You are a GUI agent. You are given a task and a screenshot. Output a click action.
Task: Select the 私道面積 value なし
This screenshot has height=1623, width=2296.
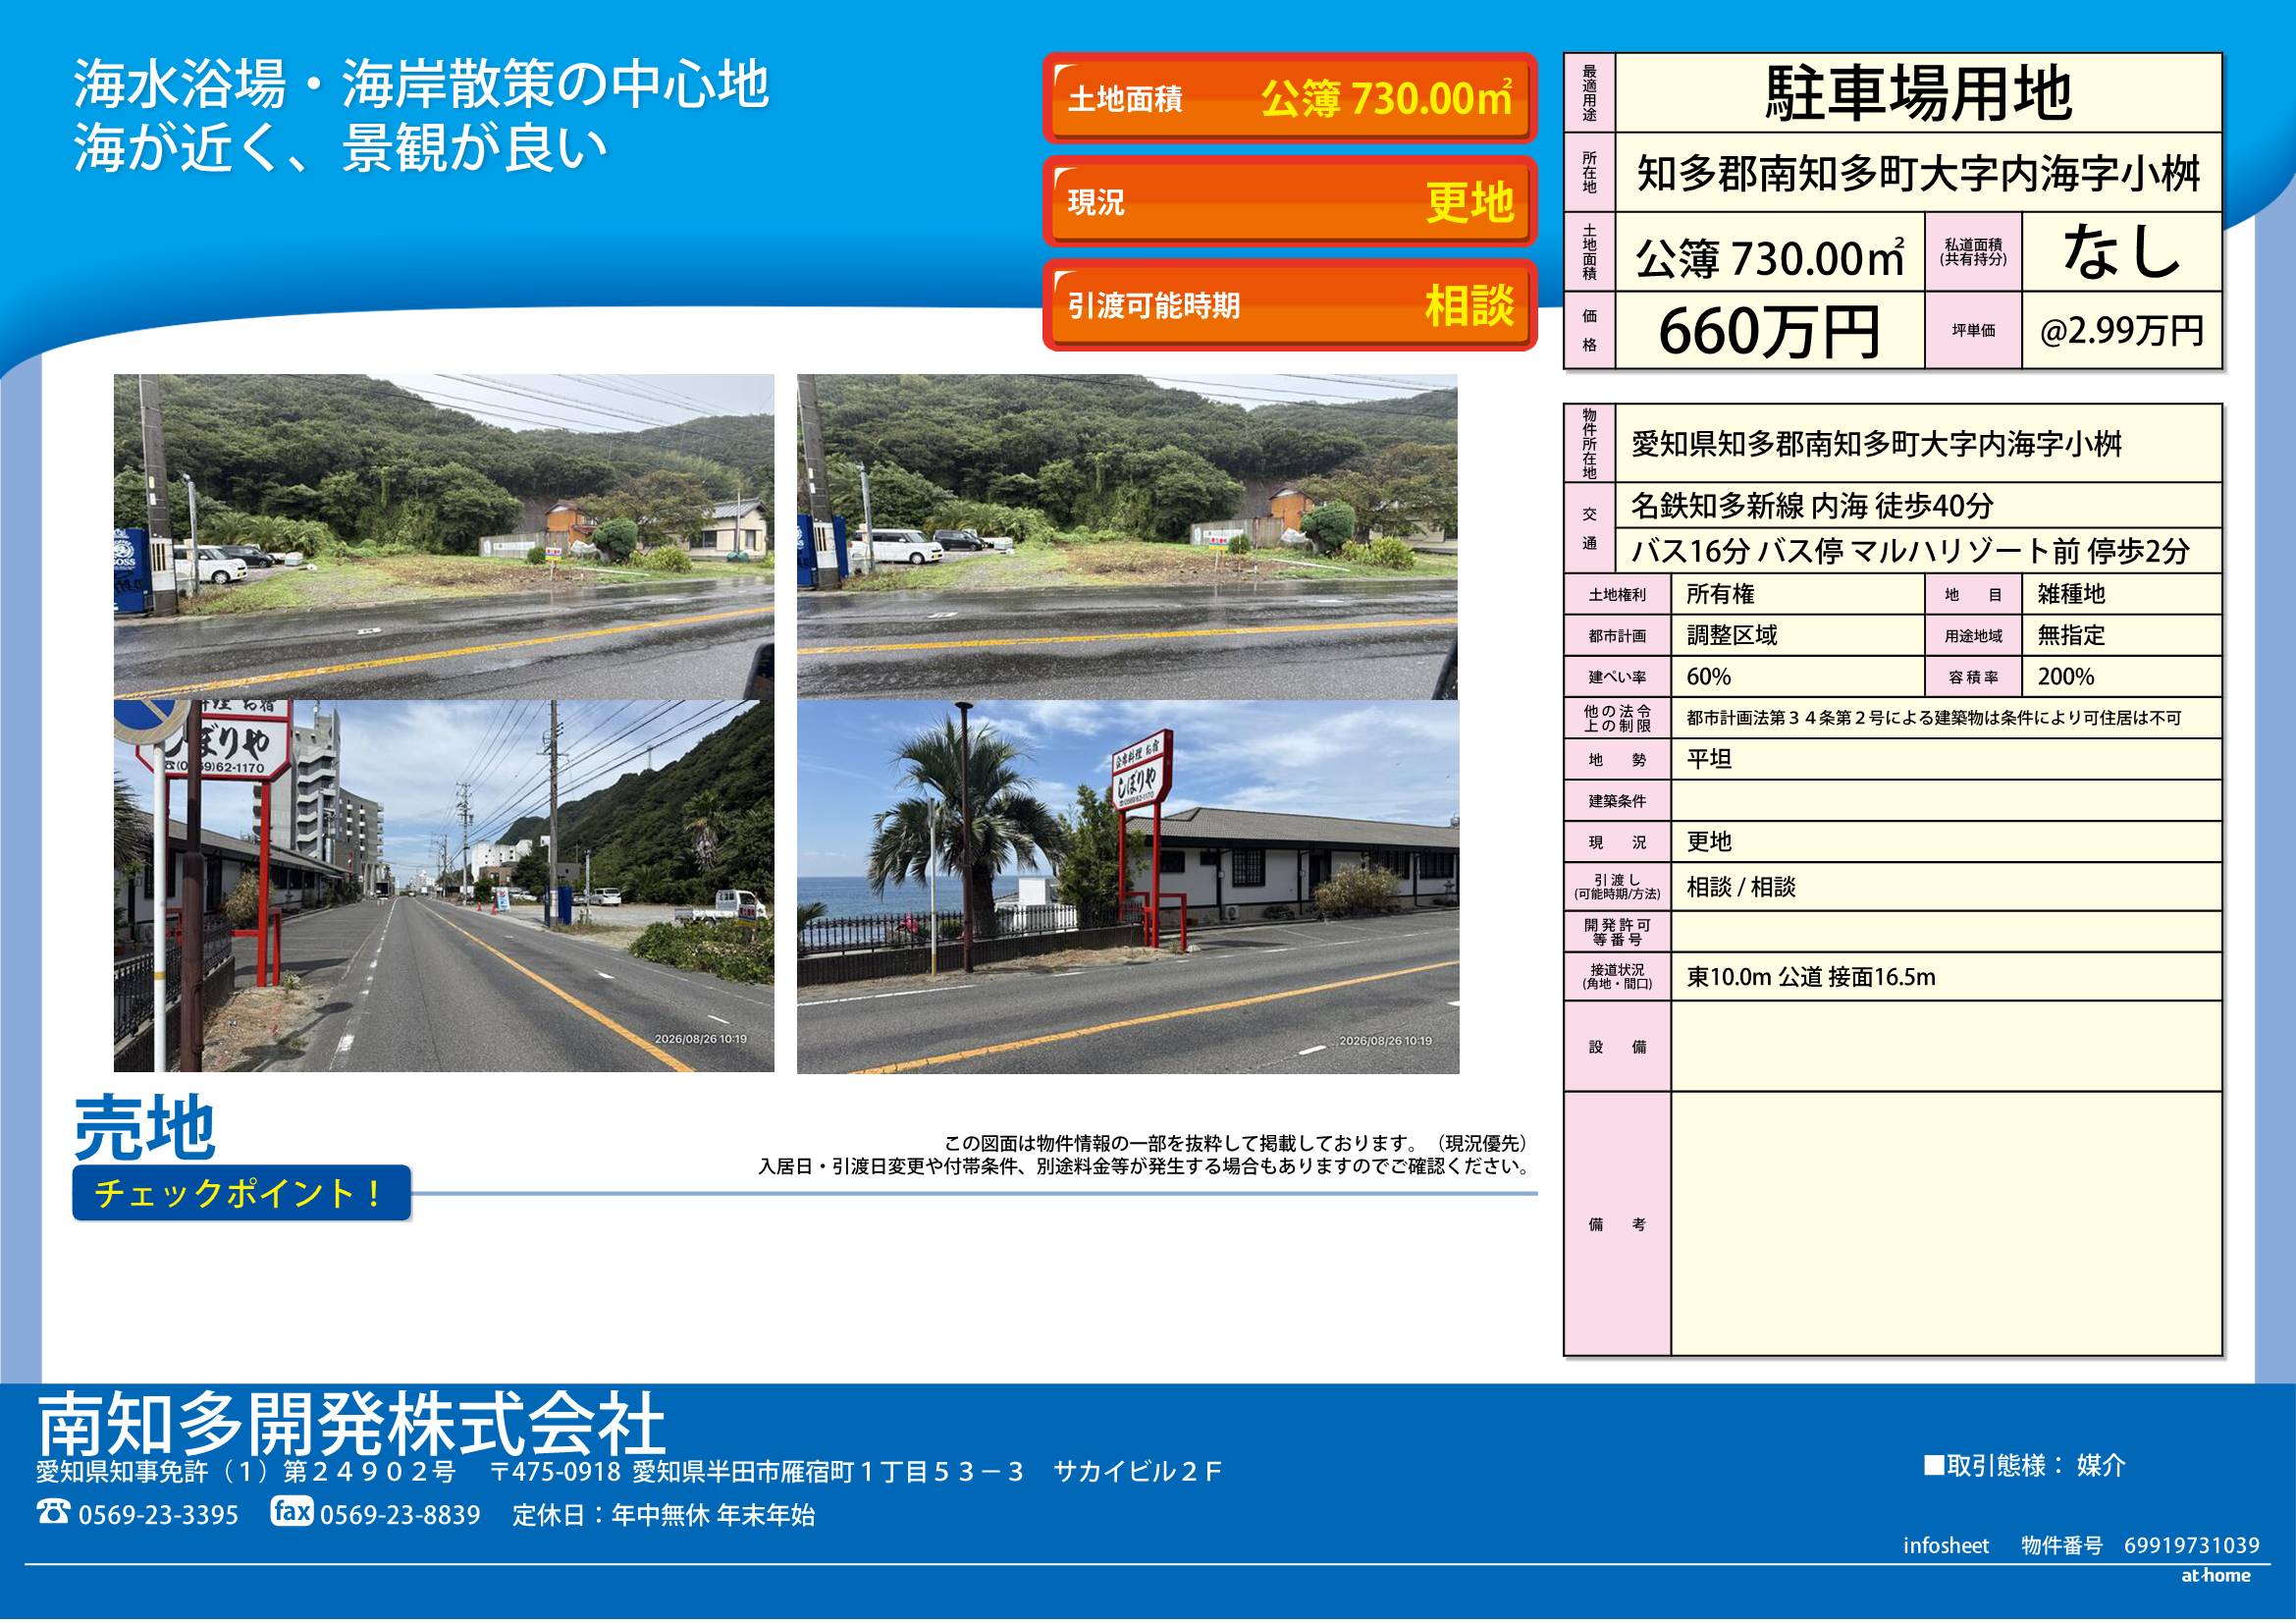(2122, 251)
